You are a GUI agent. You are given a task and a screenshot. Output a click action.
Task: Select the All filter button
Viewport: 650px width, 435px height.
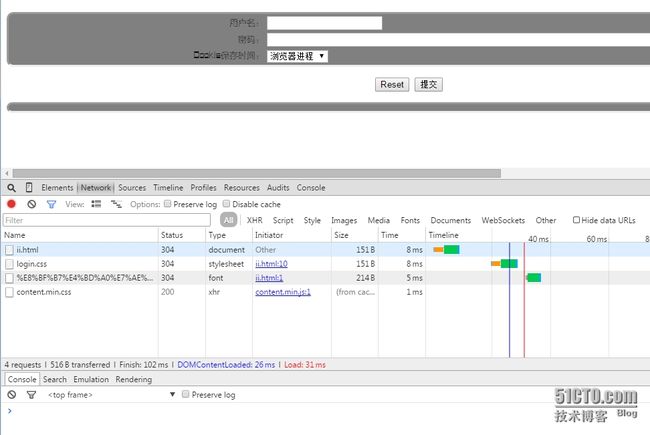pyautogui.click(x=228, y=220)
